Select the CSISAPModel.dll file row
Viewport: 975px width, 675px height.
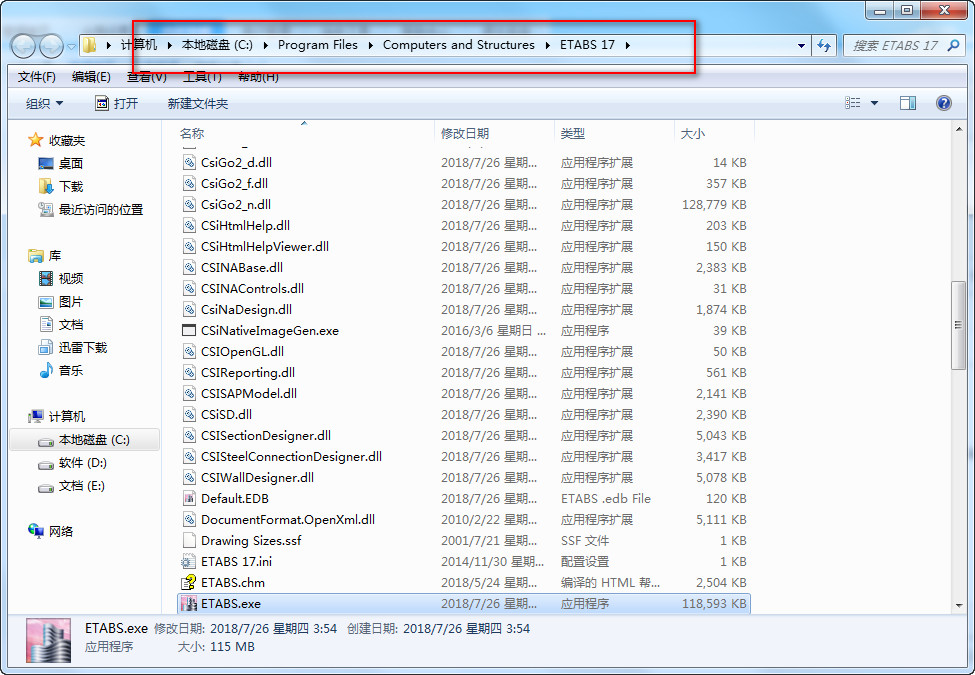[x=464, y=393]
